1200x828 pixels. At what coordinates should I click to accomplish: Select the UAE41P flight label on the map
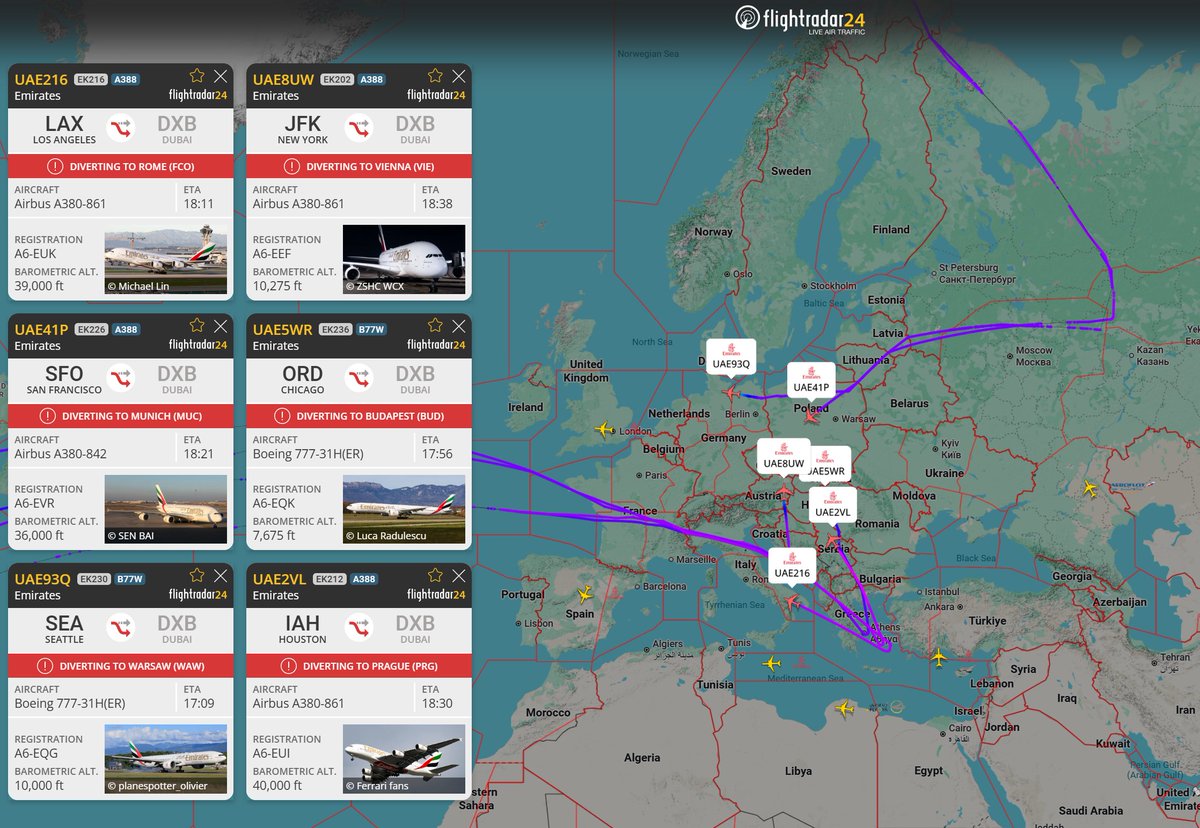click(810, 385)
